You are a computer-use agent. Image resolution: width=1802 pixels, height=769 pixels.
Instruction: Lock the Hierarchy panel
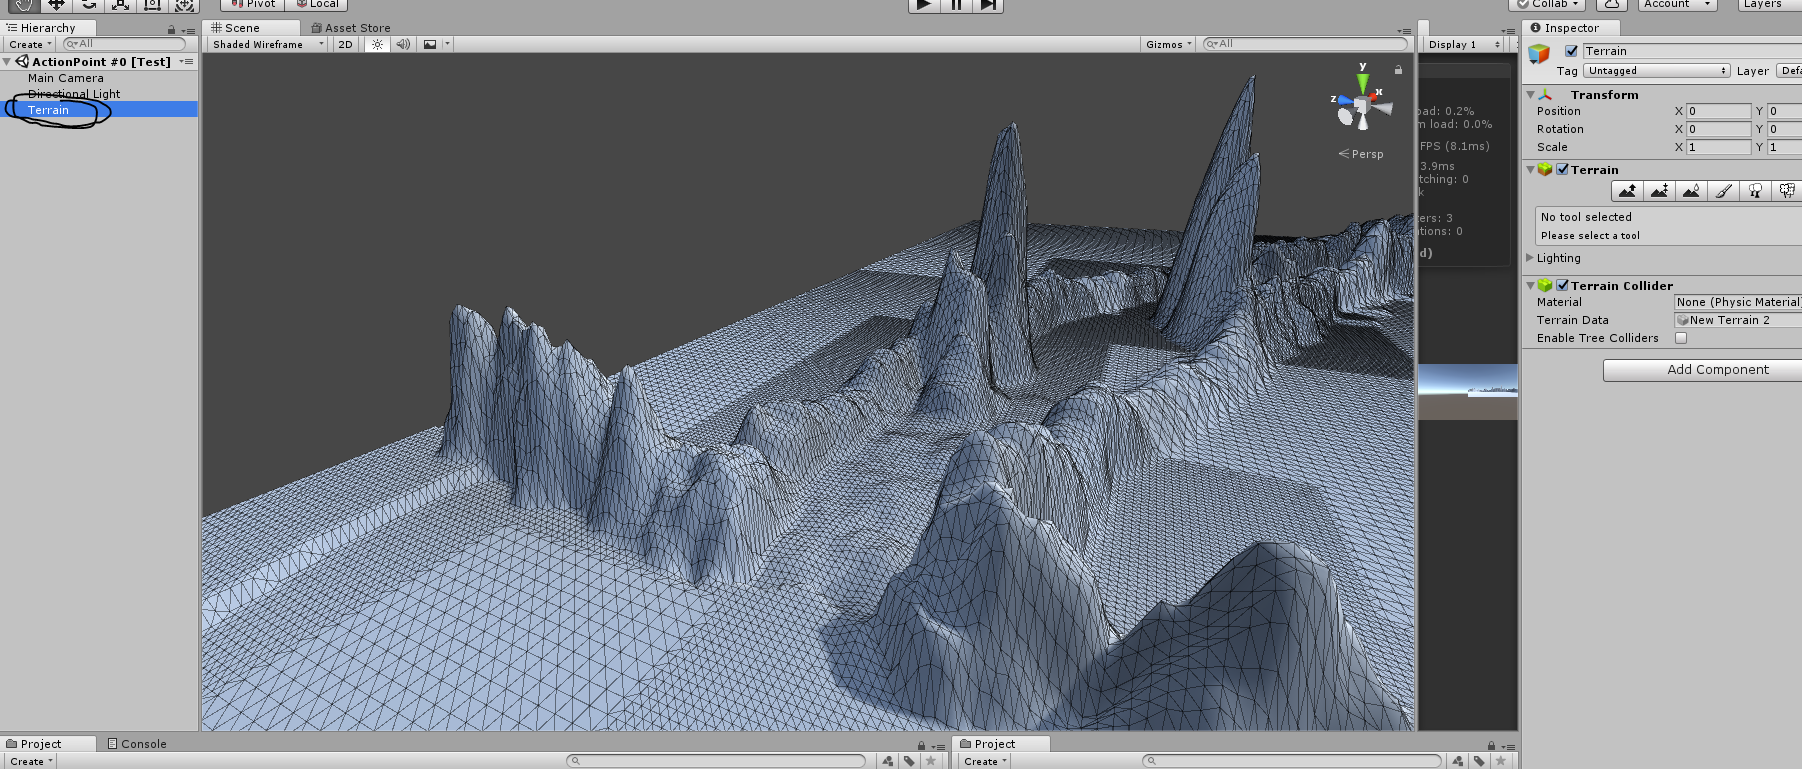[x=171, y=30]
